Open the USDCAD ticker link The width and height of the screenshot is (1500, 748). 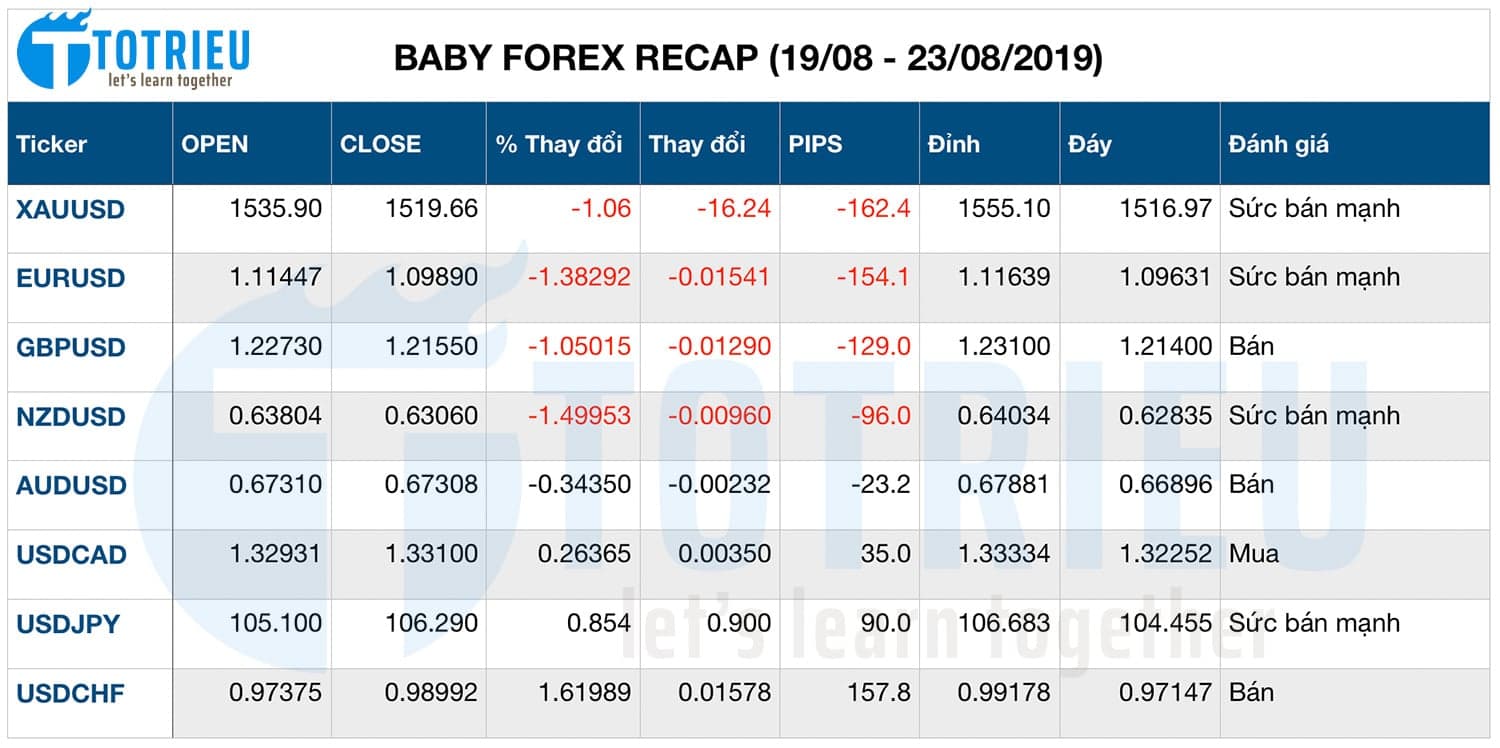coord(69,554)
